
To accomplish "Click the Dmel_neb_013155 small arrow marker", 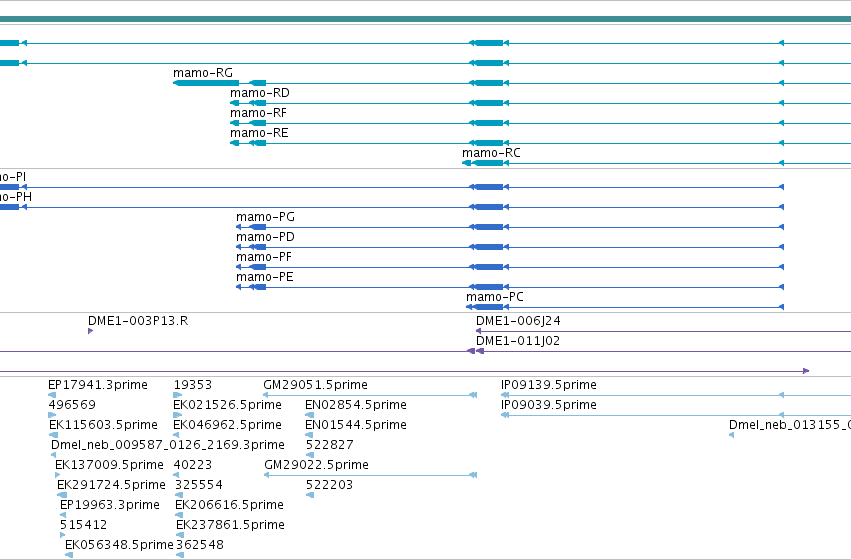I will point(732,435).
